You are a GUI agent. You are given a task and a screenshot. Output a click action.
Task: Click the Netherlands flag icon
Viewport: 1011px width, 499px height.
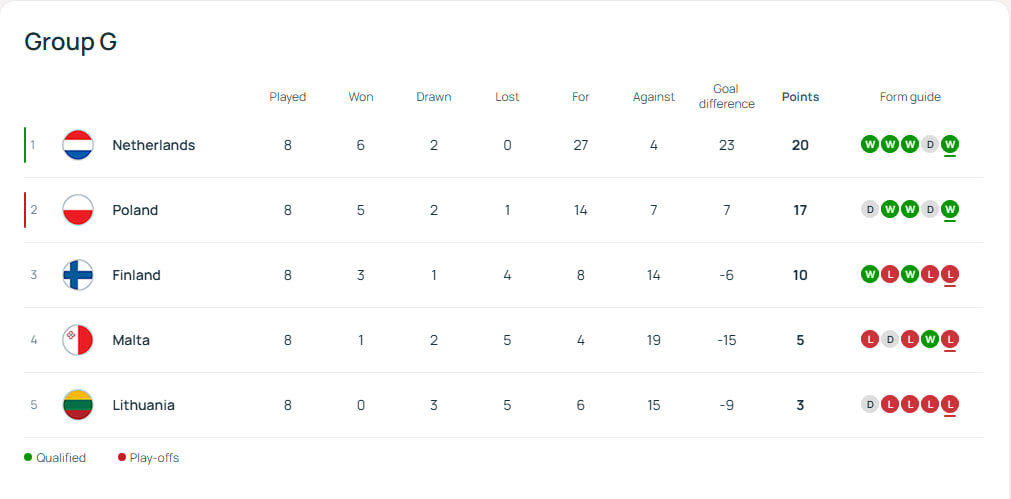[78, 145]
